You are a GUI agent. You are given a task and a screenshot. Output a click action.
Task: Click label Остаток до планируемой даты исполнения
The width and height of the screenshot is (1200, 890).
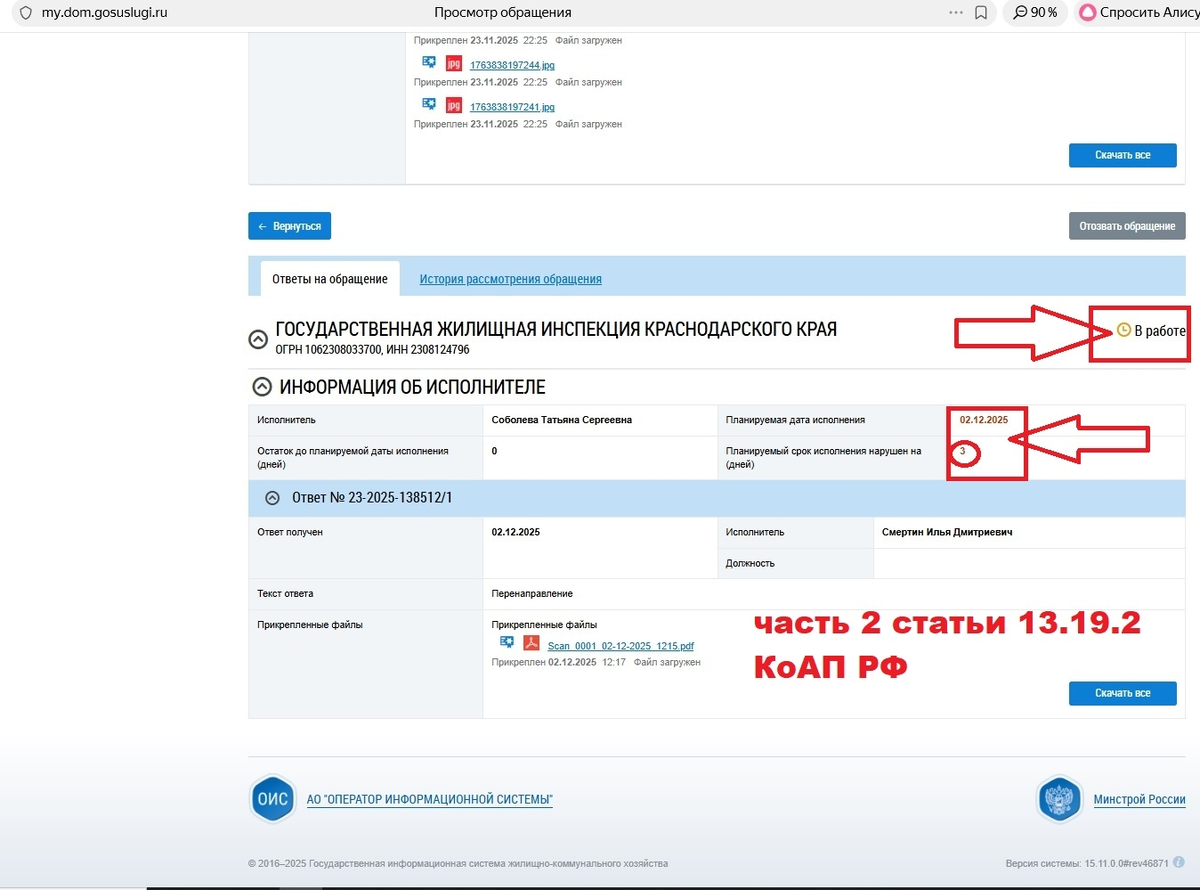(353, 457)
